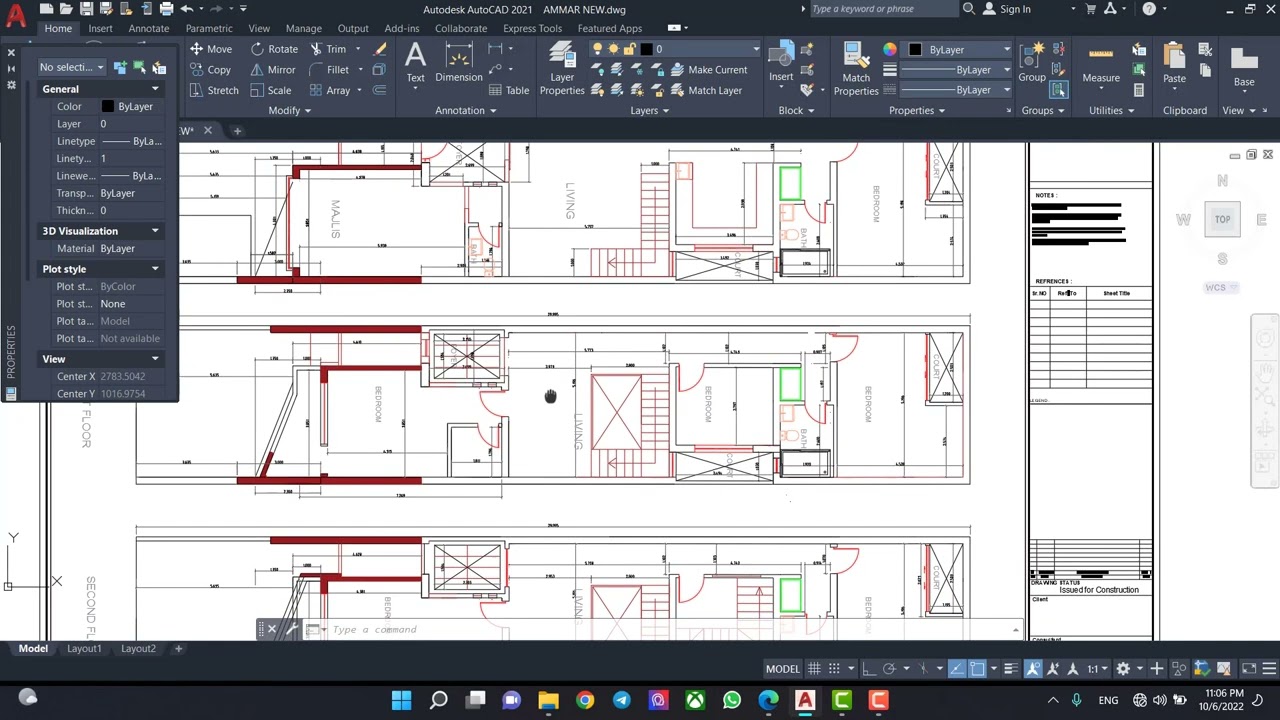Switch to the Layout1 tab

tap(84, 649)
